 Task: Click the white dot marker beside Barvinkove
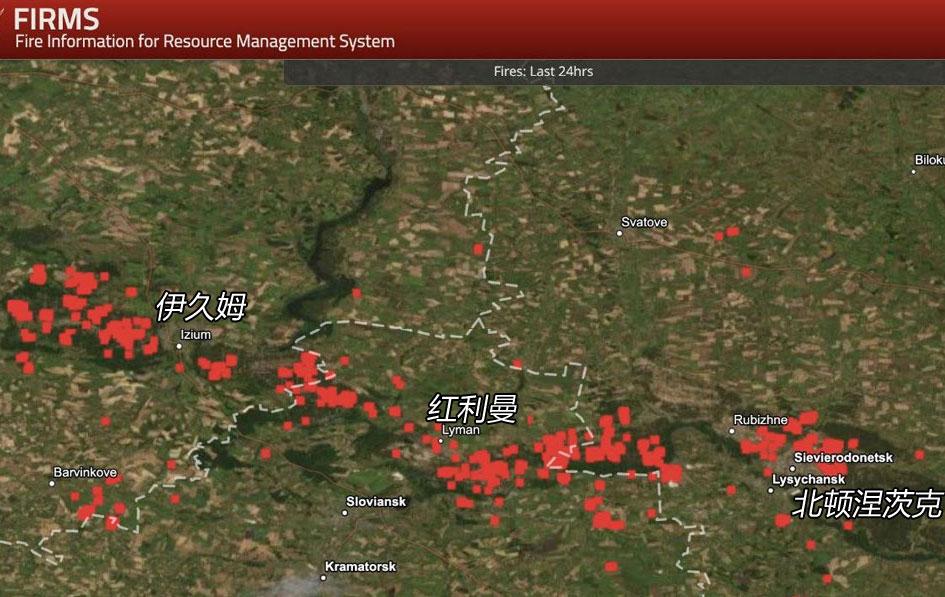tap(52, 483)
